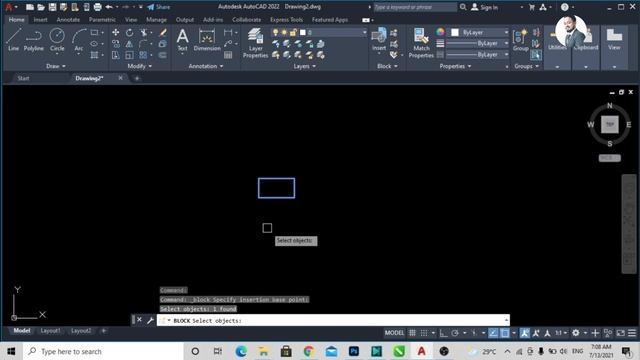Click Sign In button
This screenshot has height=360, width=640.
click(x=484, y=7)
